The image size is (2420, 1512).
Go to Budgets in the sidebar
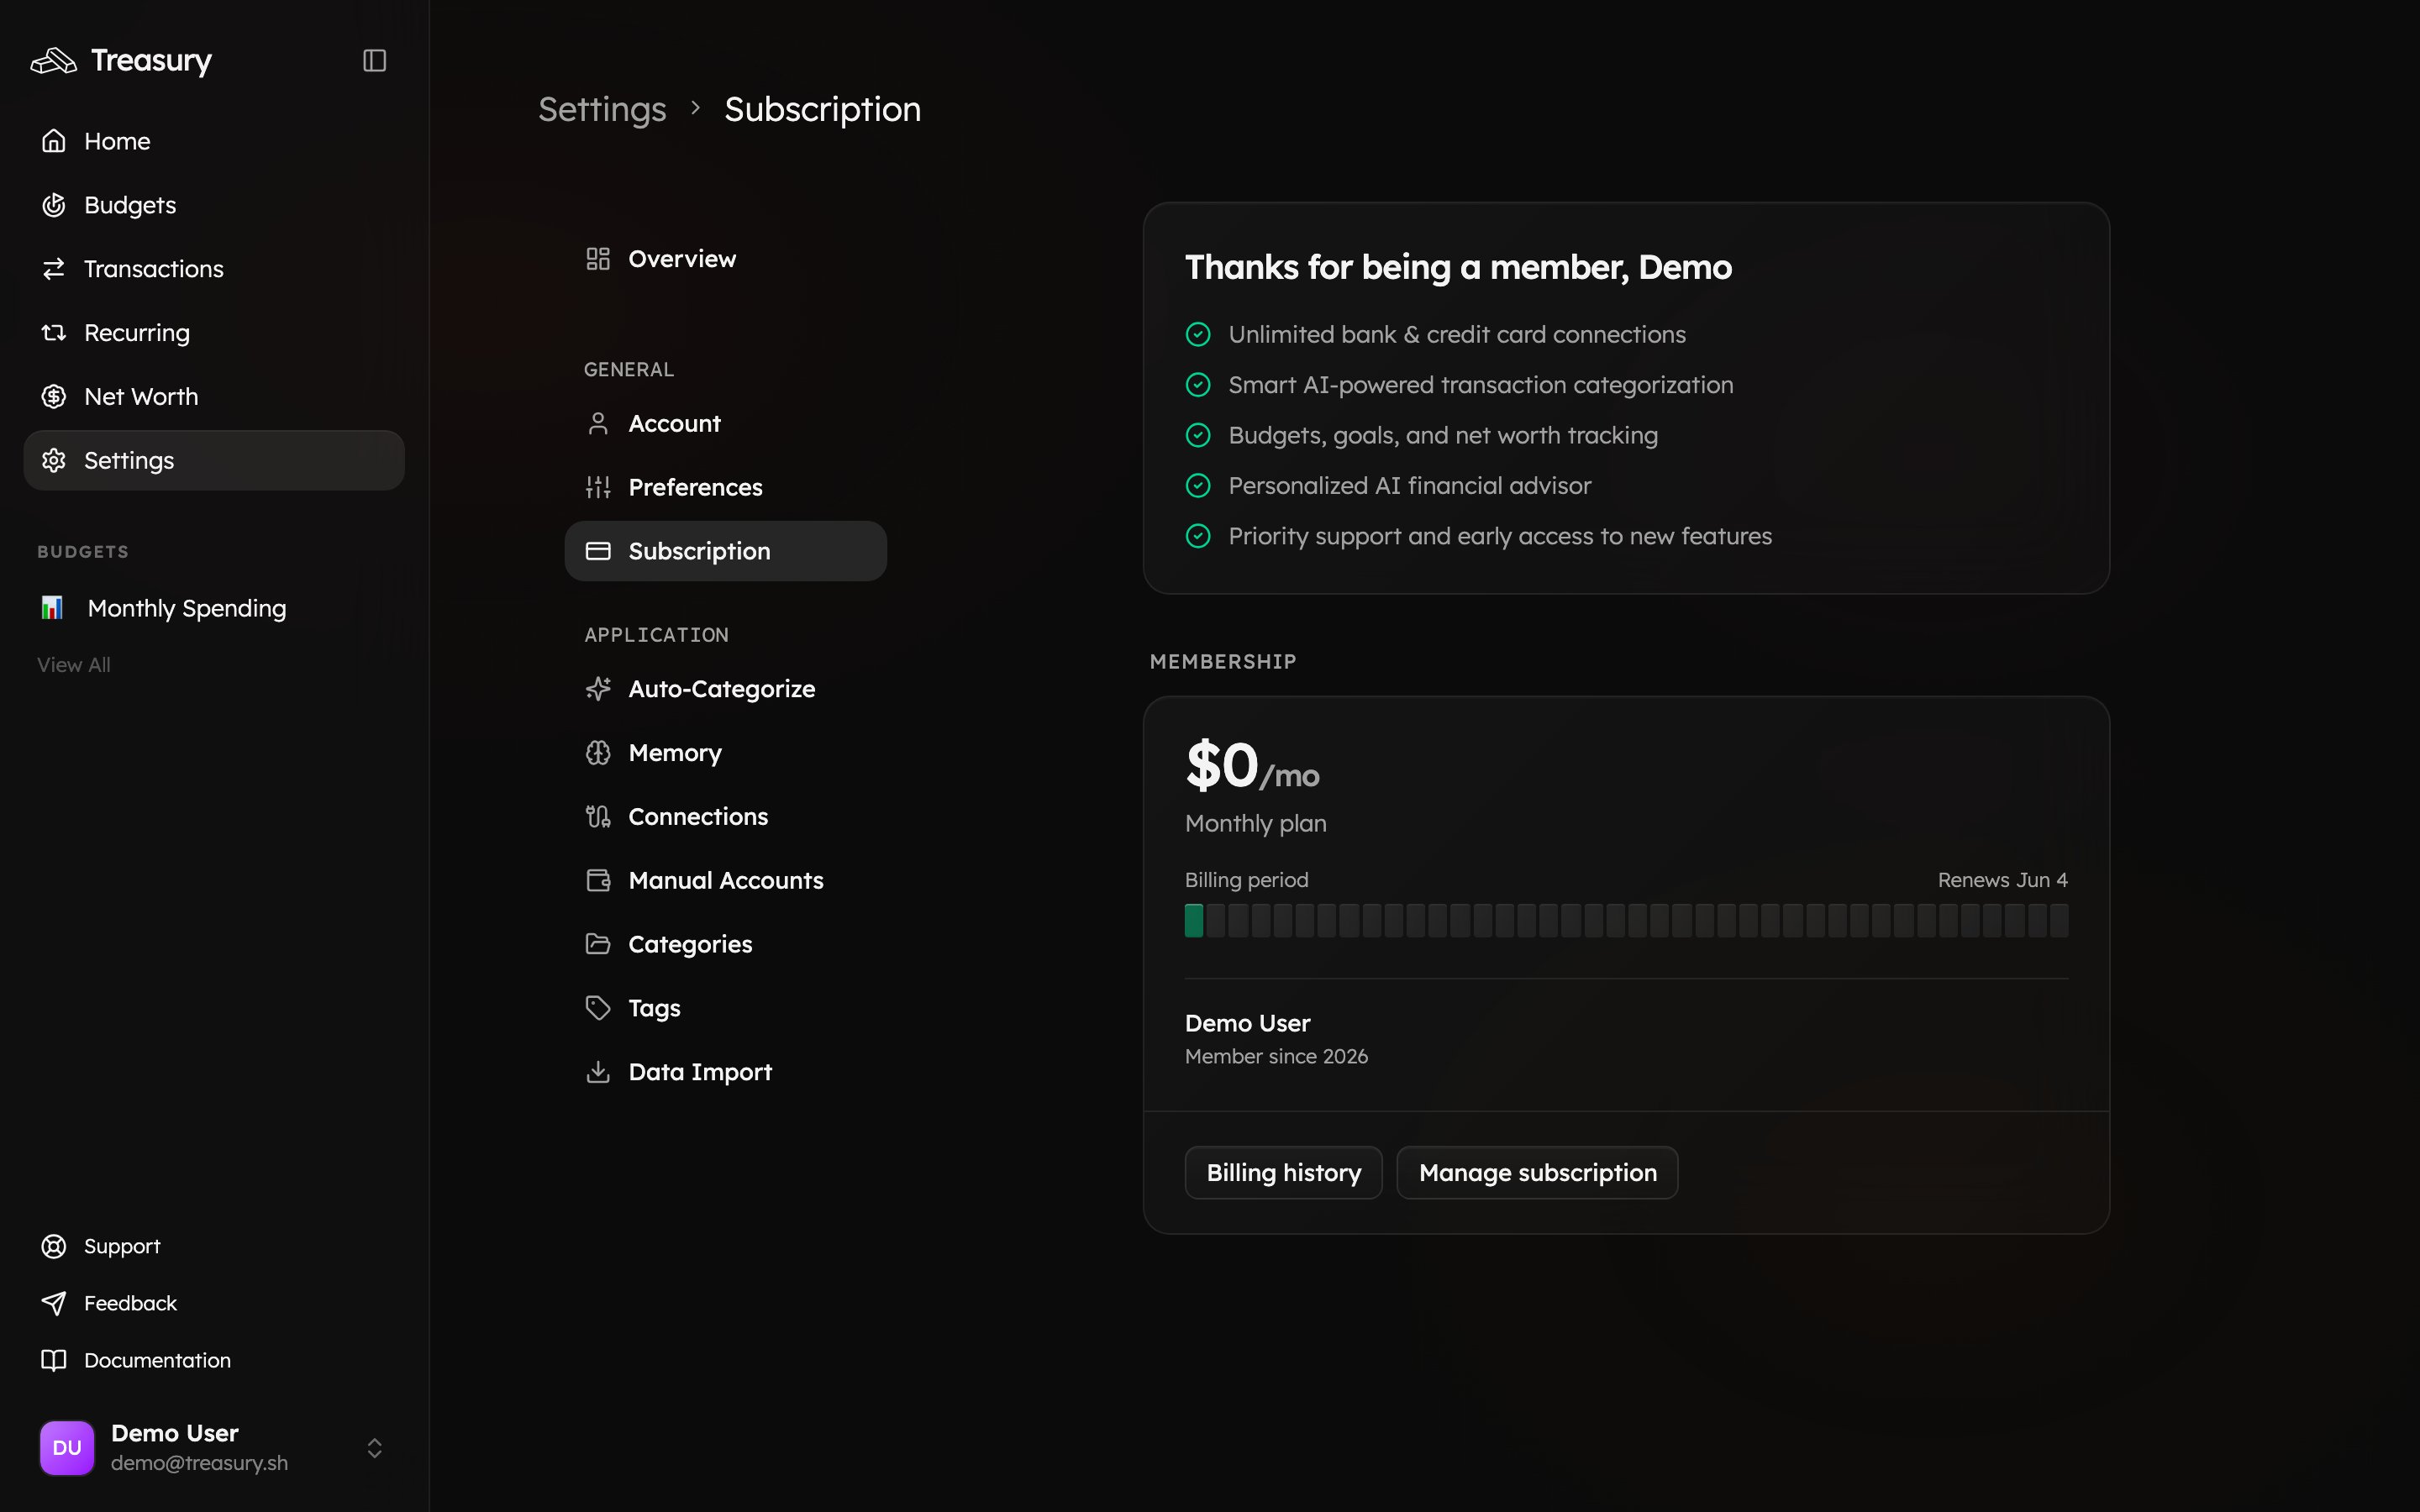(x=214, y=205)
